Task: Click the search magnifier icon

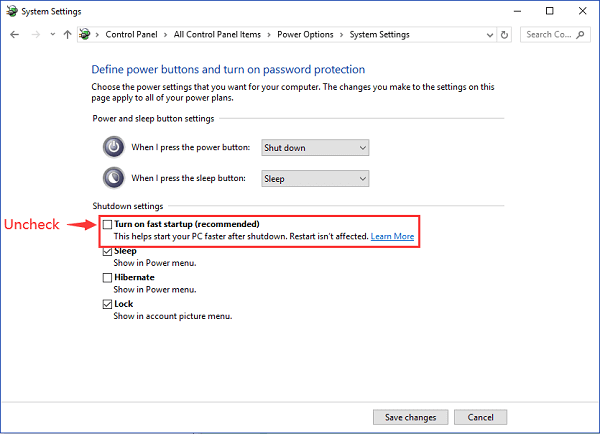Action: [580, 35]
